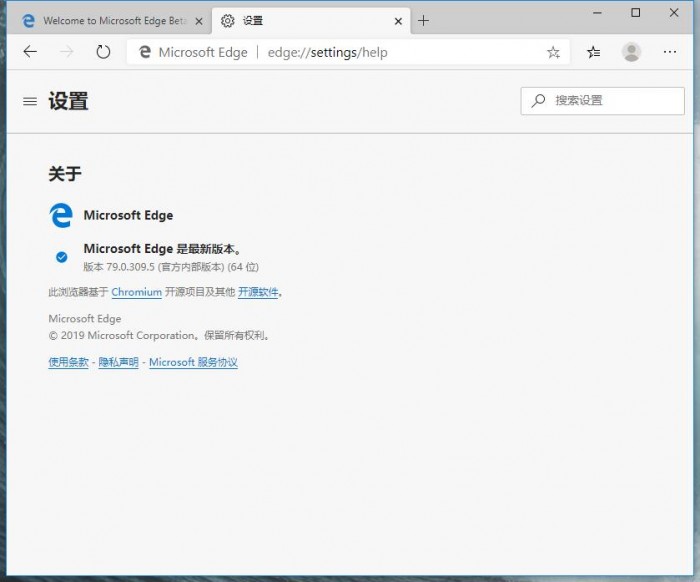
Task: Open a new tab with the plus button
Action: [423, 21]
